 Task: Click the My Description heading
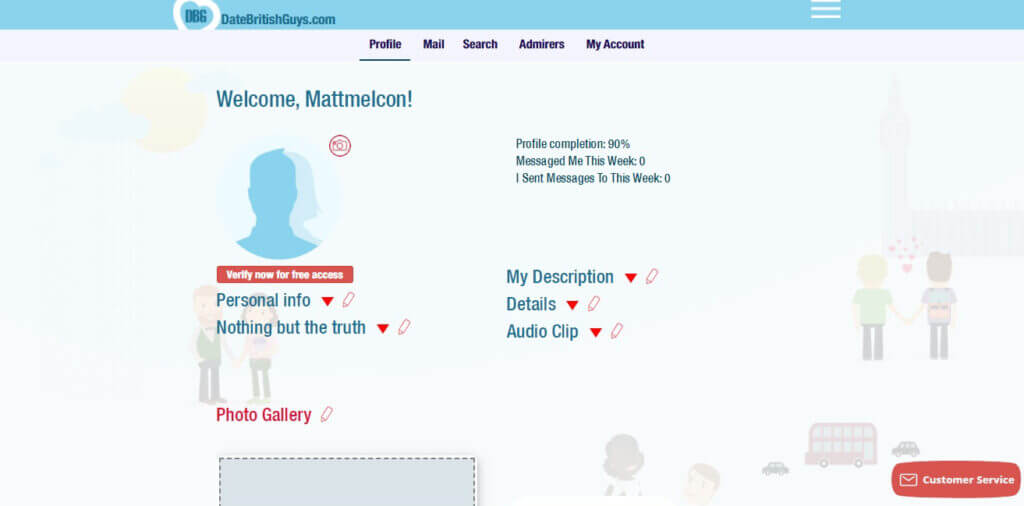click(560, 277)
